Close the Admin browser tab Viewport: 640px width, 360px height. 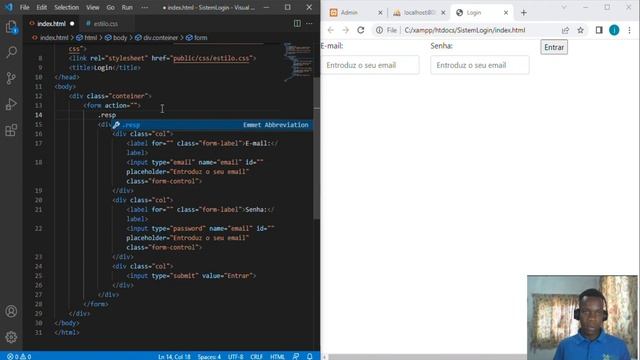[x=380, y=13]
